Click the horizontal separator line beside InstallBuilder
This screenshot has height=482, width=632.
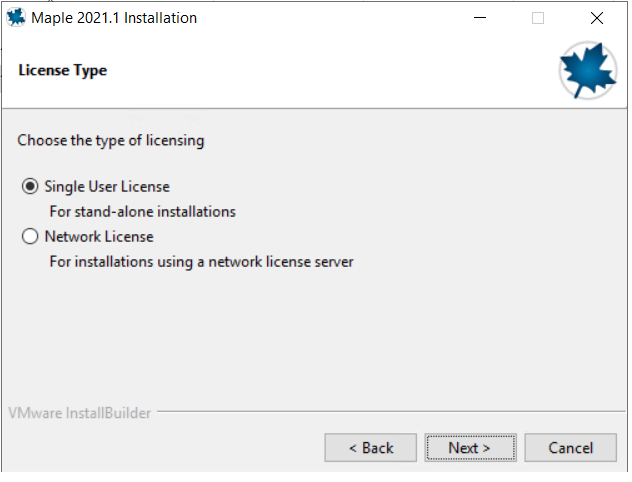click(391, 411)
